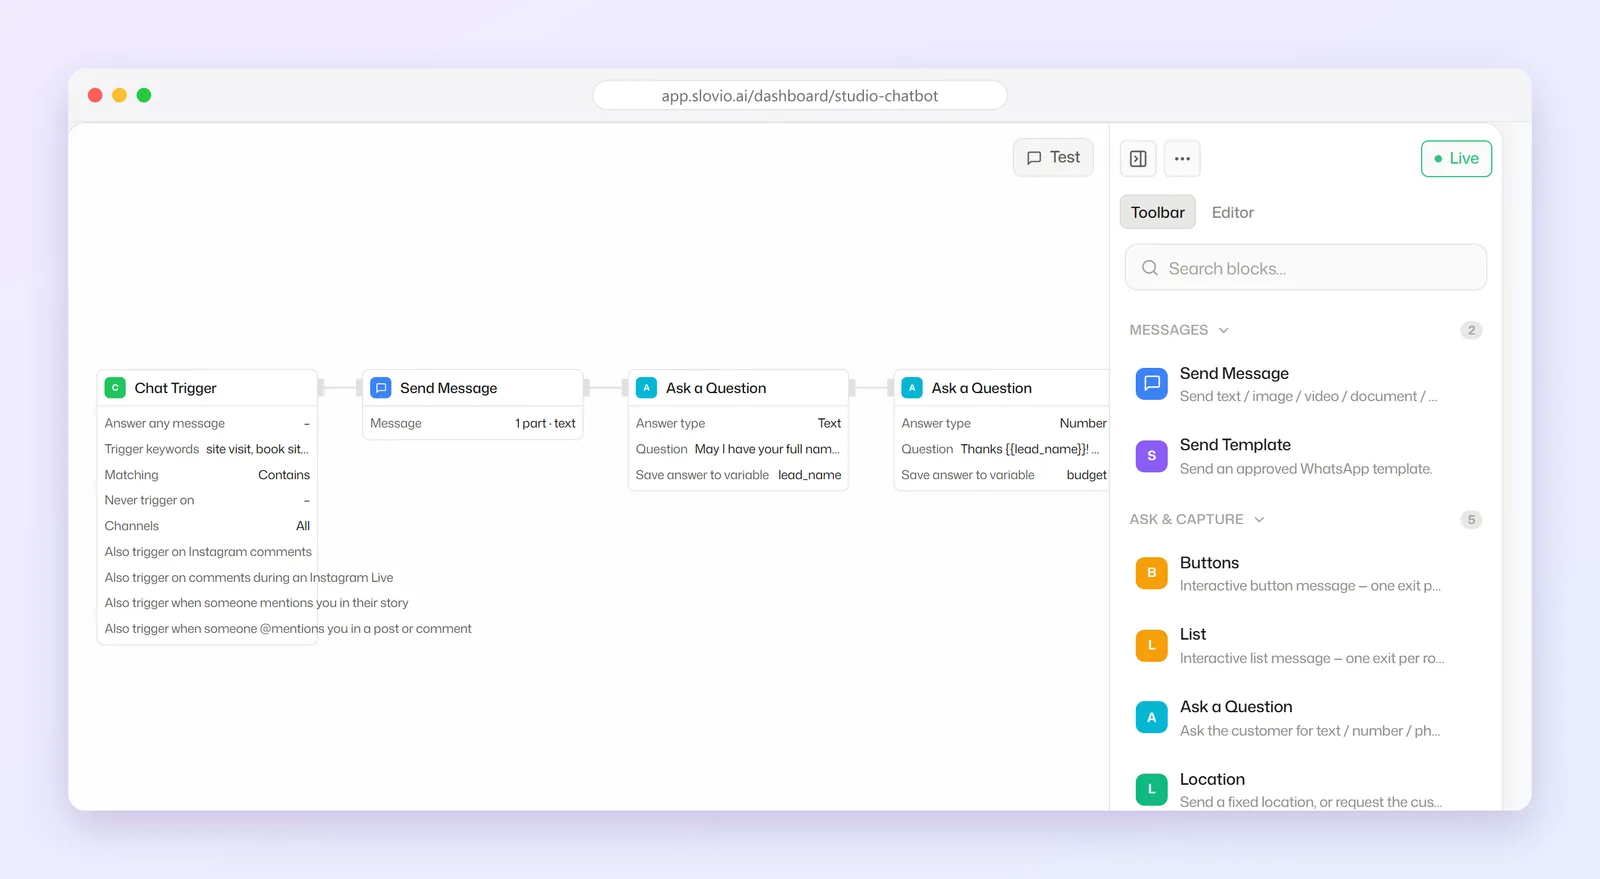Click the Send Message node title on canvas
The height and width of the screenshot is (879, 1600).
[448, 388]
